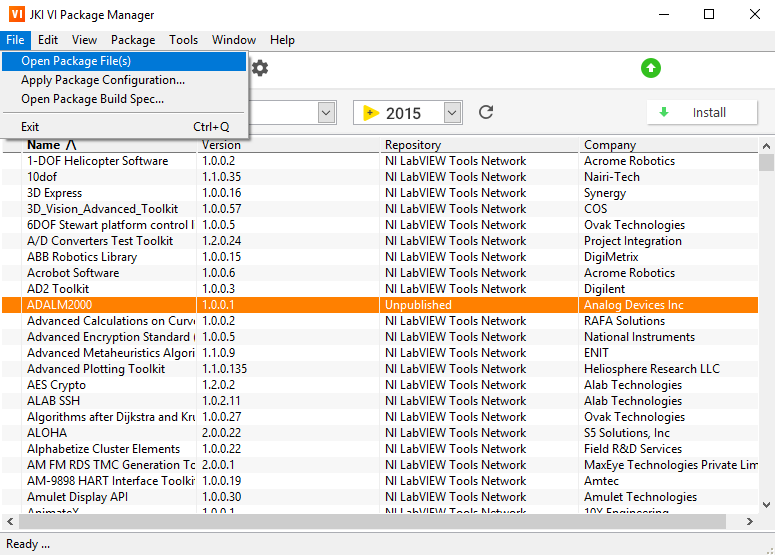The width and height of the screenshot is (775, 555).
Task: Click the settings gear icon in toolbar
Action: [260, 68]
